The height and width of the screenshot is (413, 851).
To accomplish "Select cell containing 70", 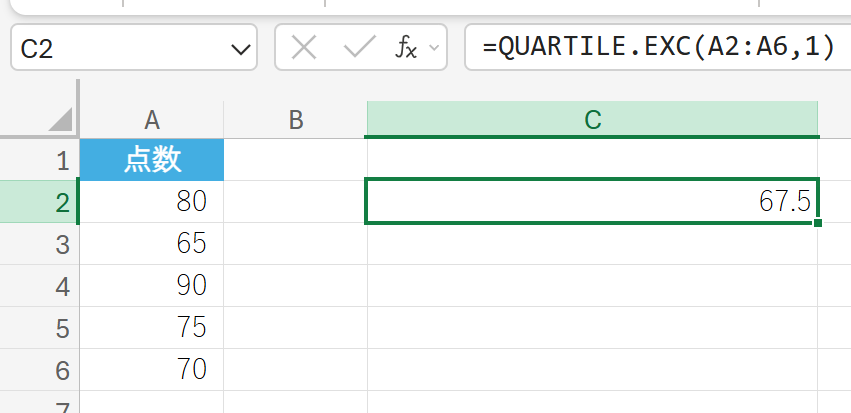I will point(152,370).
